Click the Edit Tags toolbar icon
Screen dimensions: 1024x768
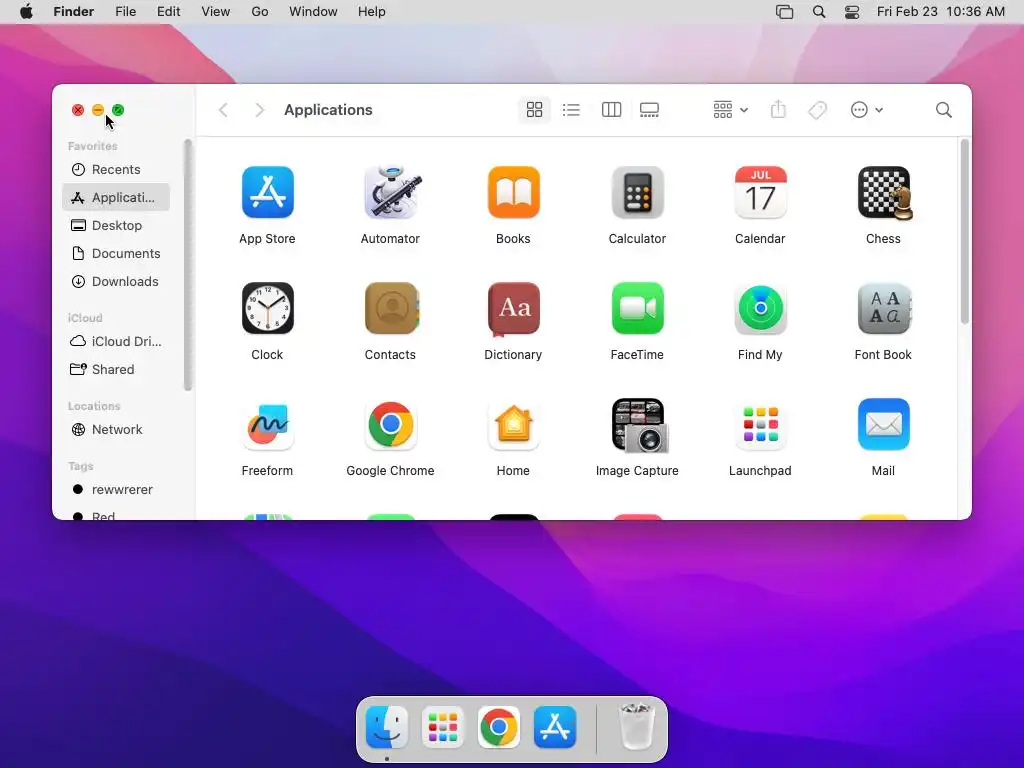(x=817, y=110)
